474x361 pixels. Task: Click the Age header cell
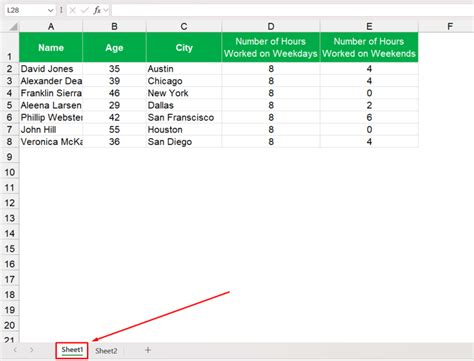pyautogui.click(x=114, y=47)
